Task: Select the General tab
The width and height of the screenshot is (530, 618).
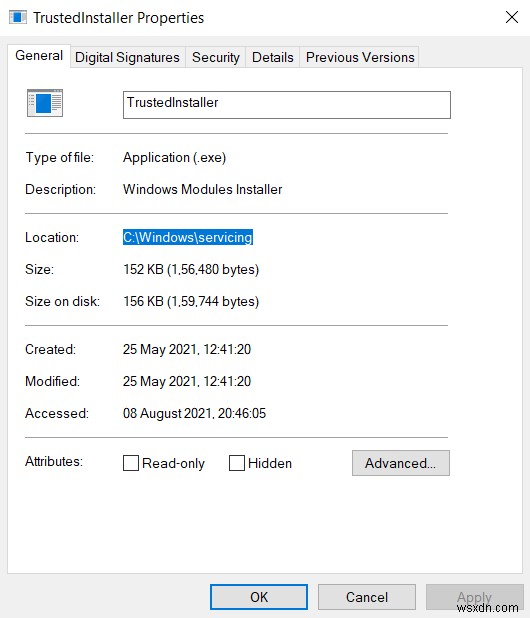Action: coord(39,56)
